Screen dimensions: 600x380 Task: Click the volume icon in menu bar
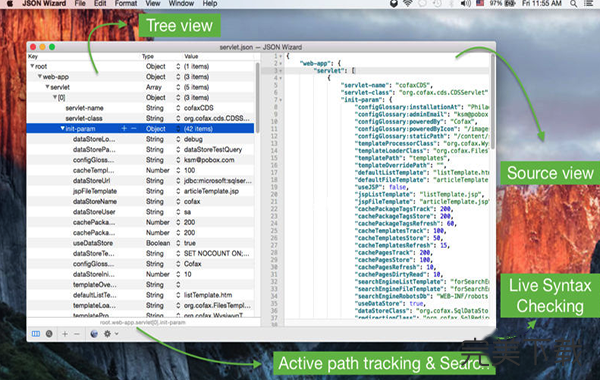click(465, 3)
